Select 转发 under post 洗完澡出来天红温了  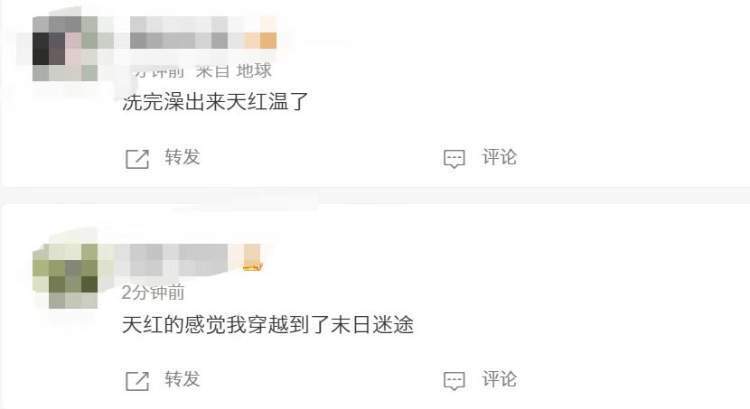coord(182,157)
